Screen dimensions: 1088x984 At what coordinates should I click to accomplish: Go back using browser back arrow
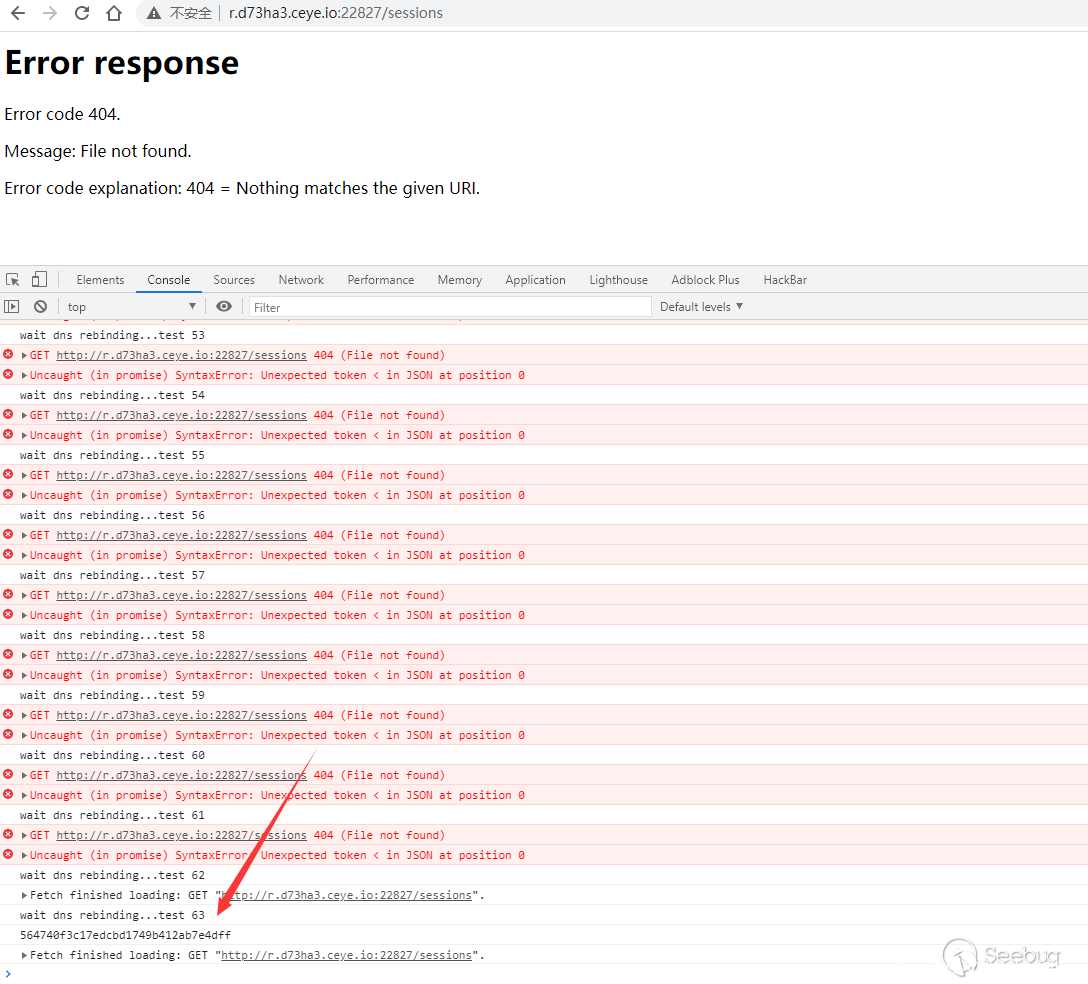17,12
